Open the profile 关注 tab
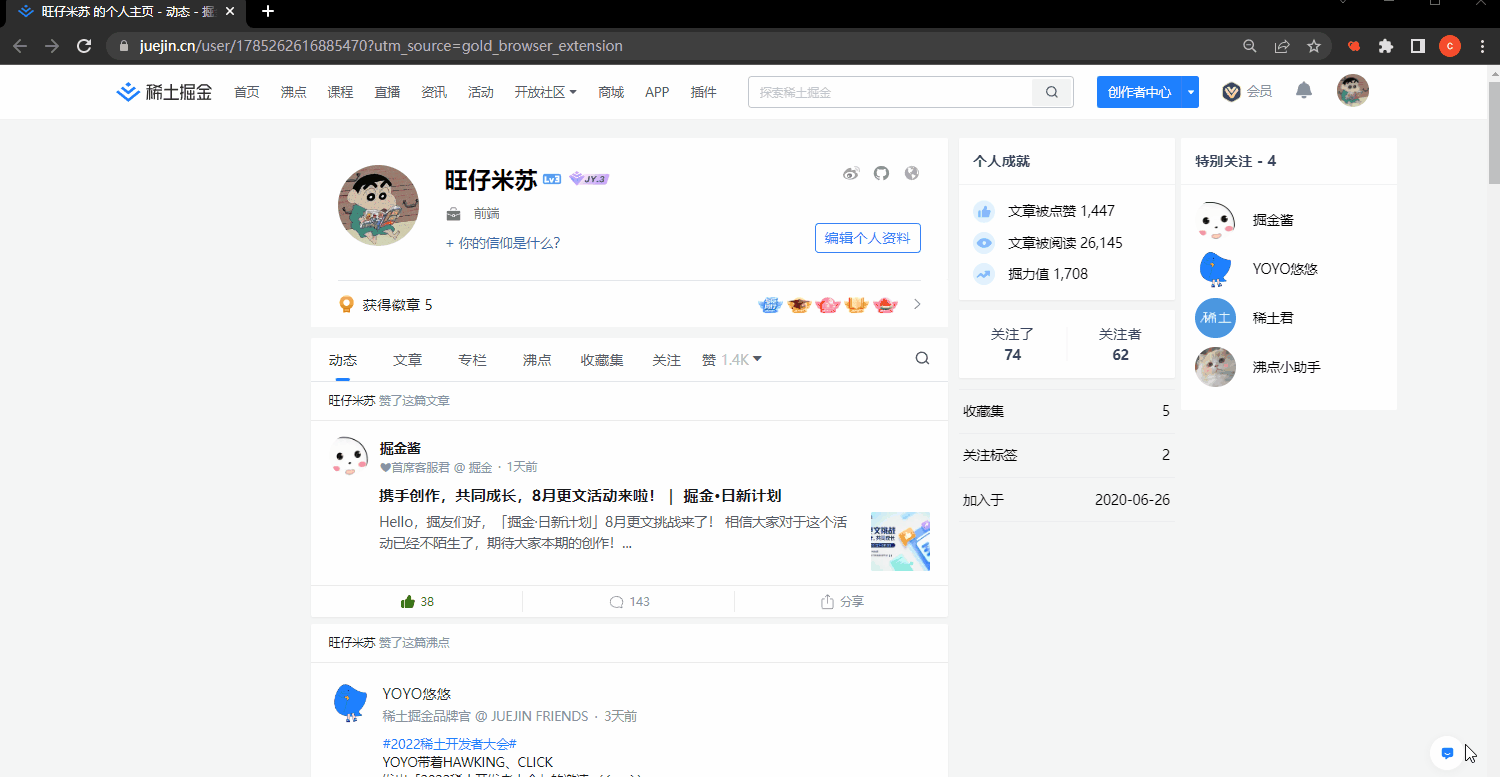This screenshot has width=1500, height=777. pos(667,360)
